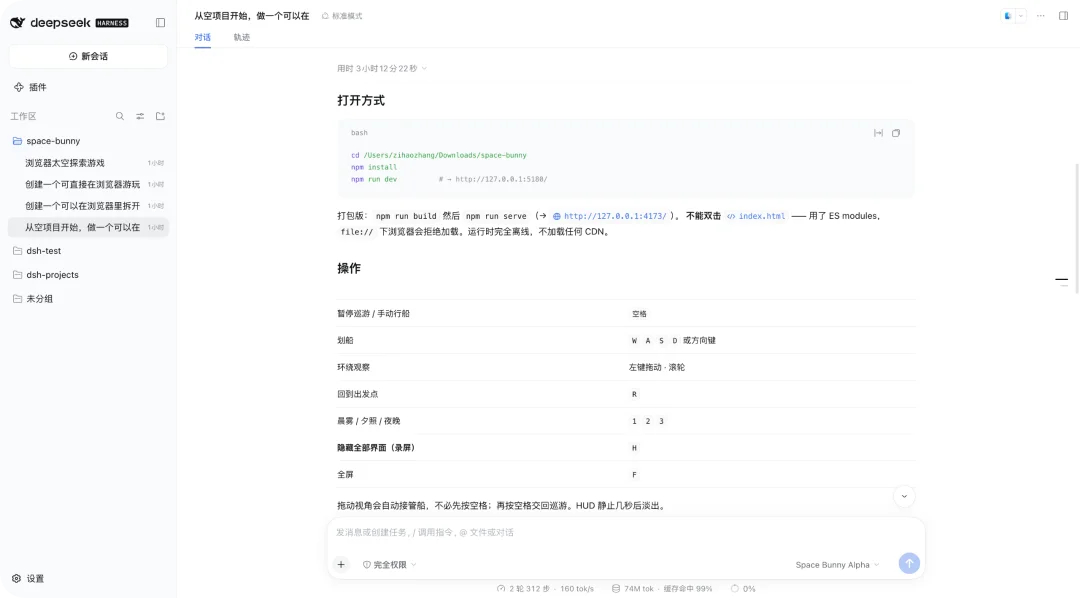Open the index.html file link
The image size is (1080, 598).
(756, 216)
